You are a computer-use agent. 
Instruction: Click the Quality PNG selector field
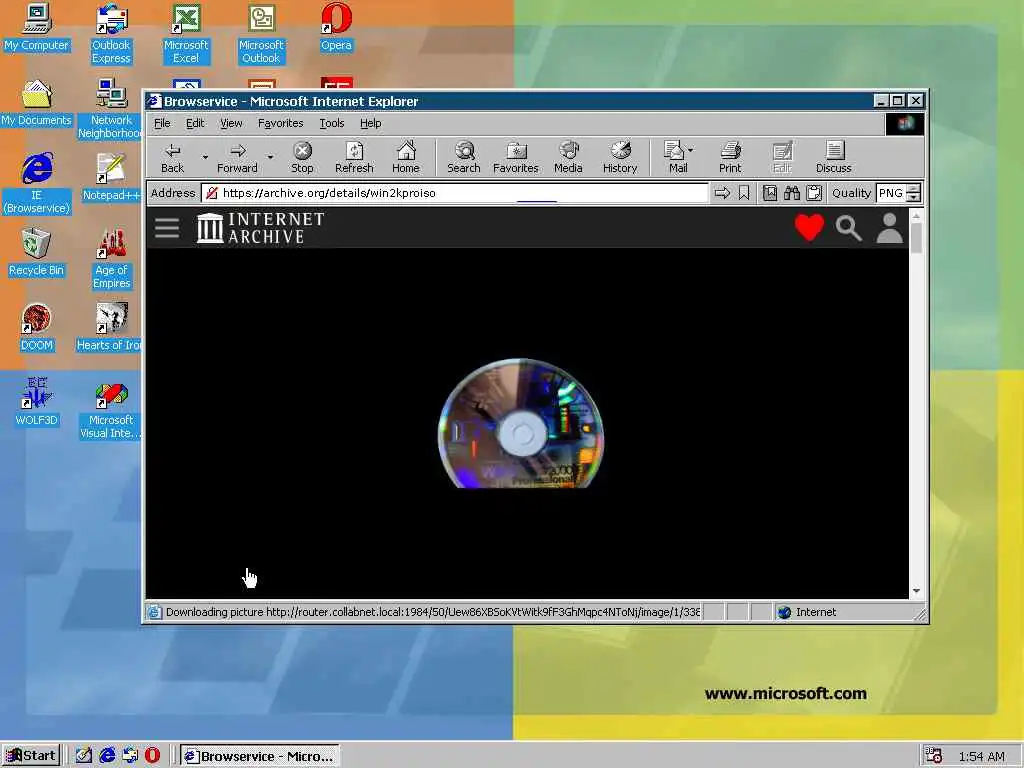[891, 193]
